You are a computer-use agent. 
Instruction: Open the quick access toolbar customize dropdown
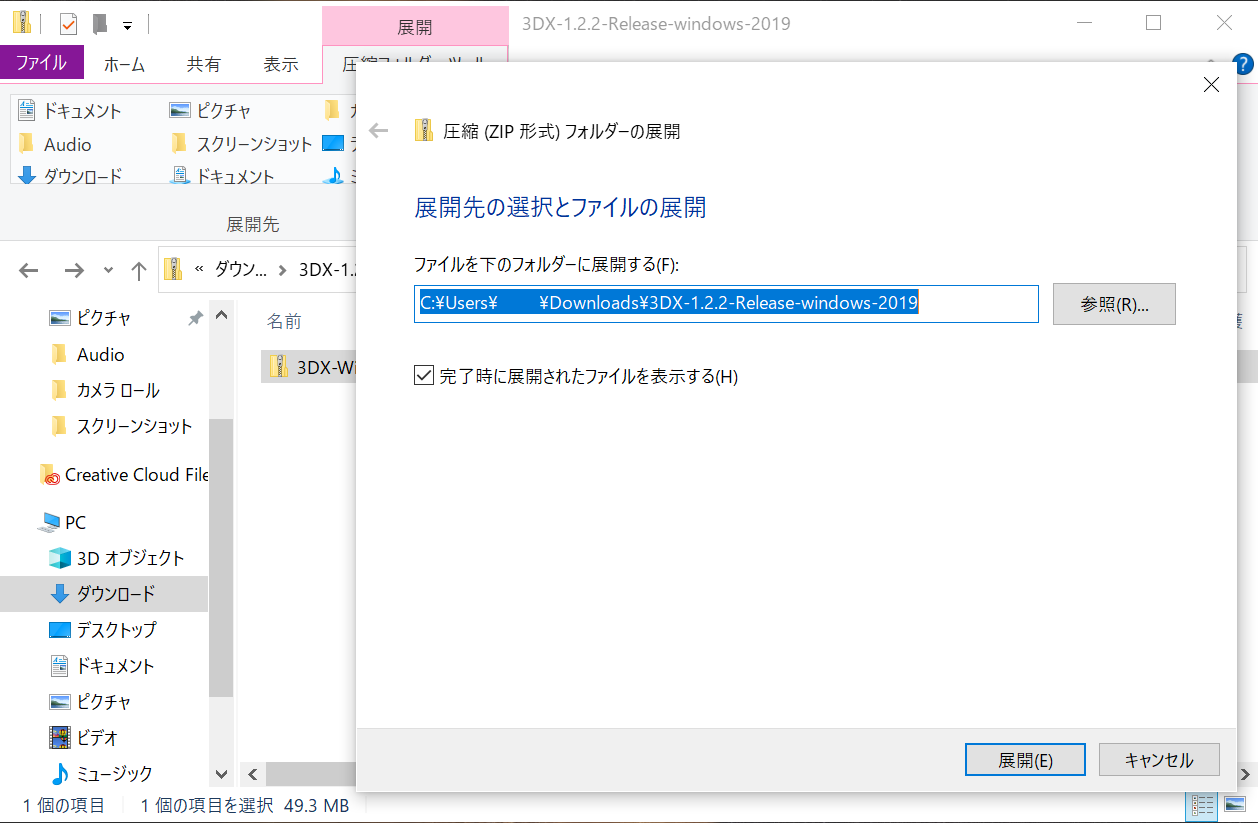127,25
